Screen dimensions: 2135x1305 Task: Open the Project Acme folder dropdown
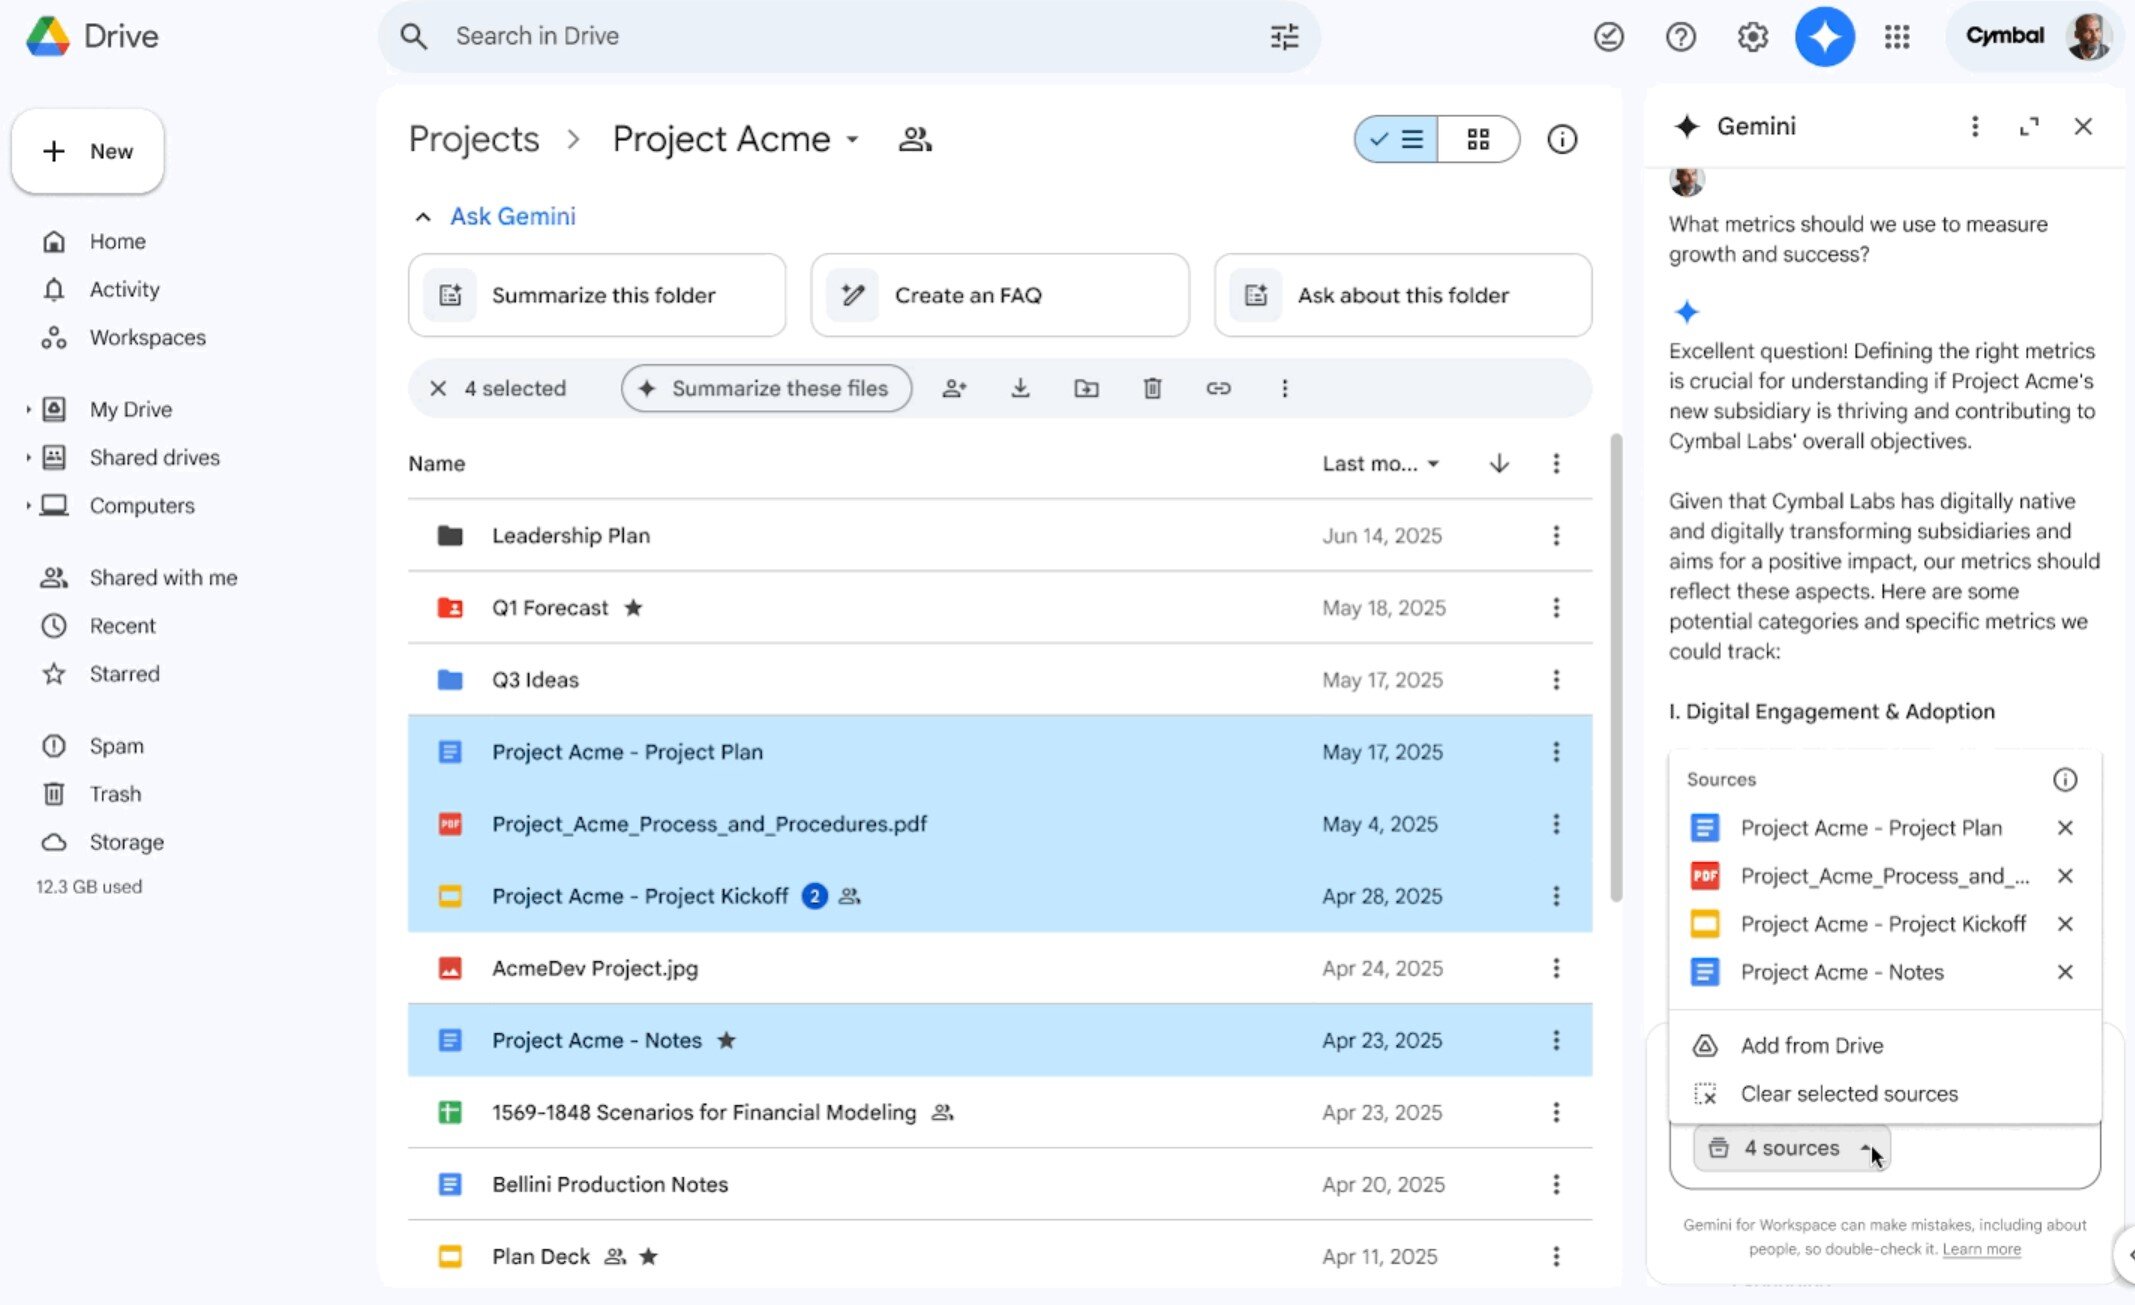[x=853, y=140]
